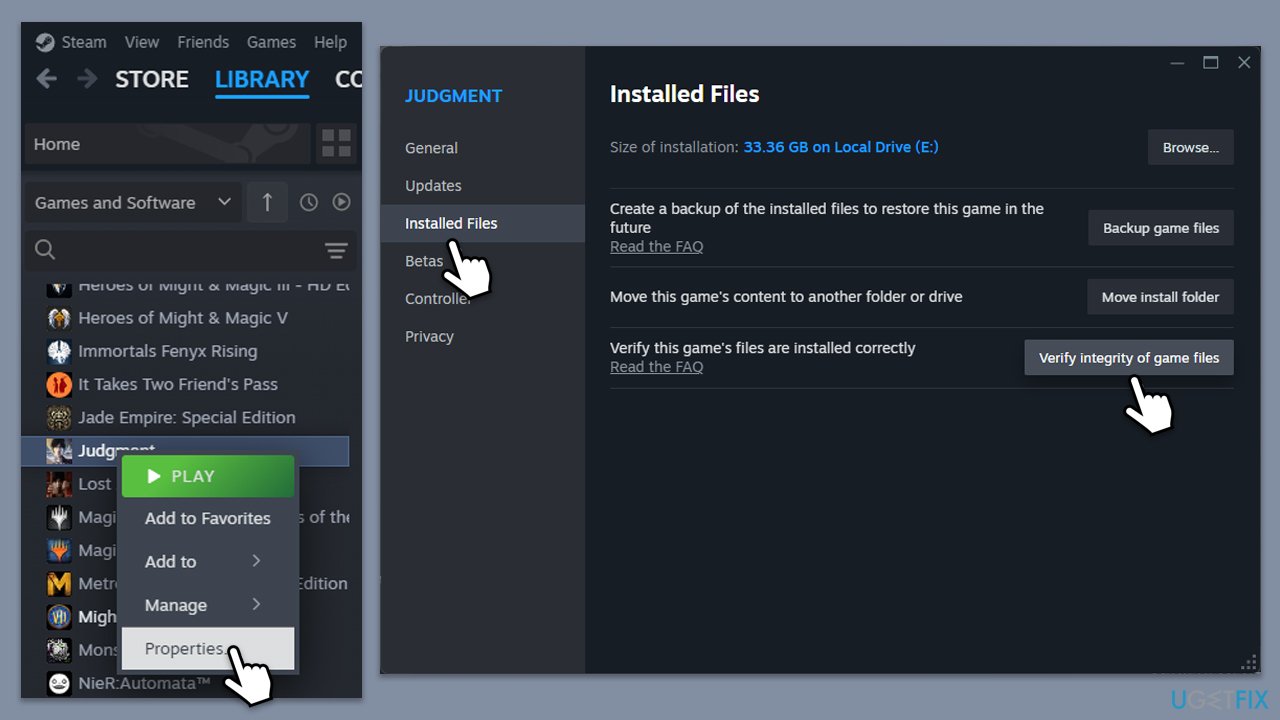Screen dimensions: 1280x720
Task: Select Heroes of Might & Magic V
Action: pos(185,318)
